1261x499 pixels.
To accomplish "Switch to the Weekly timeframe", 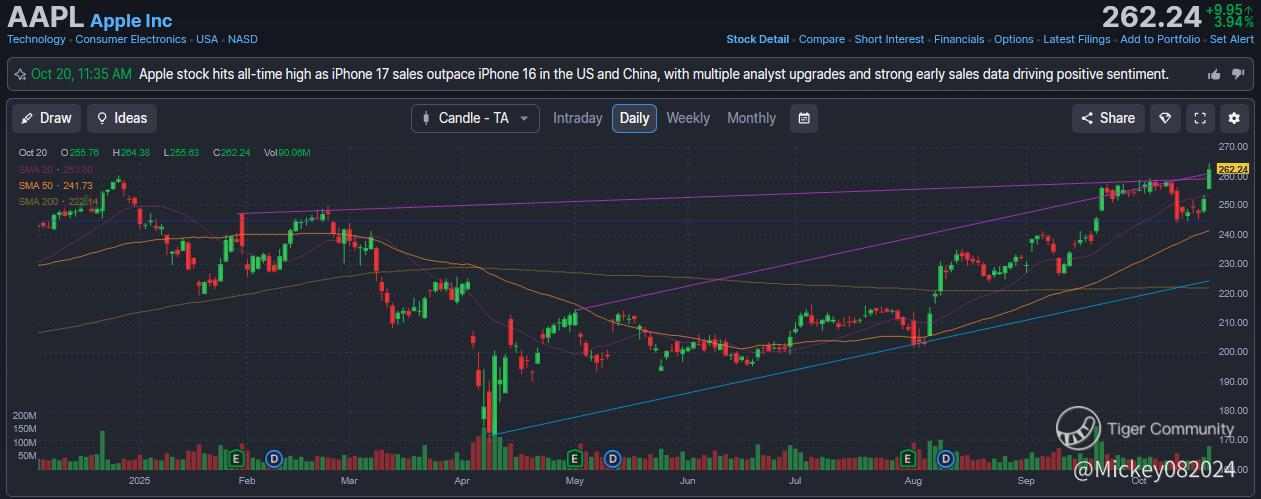I will click(x=688, y=118).
